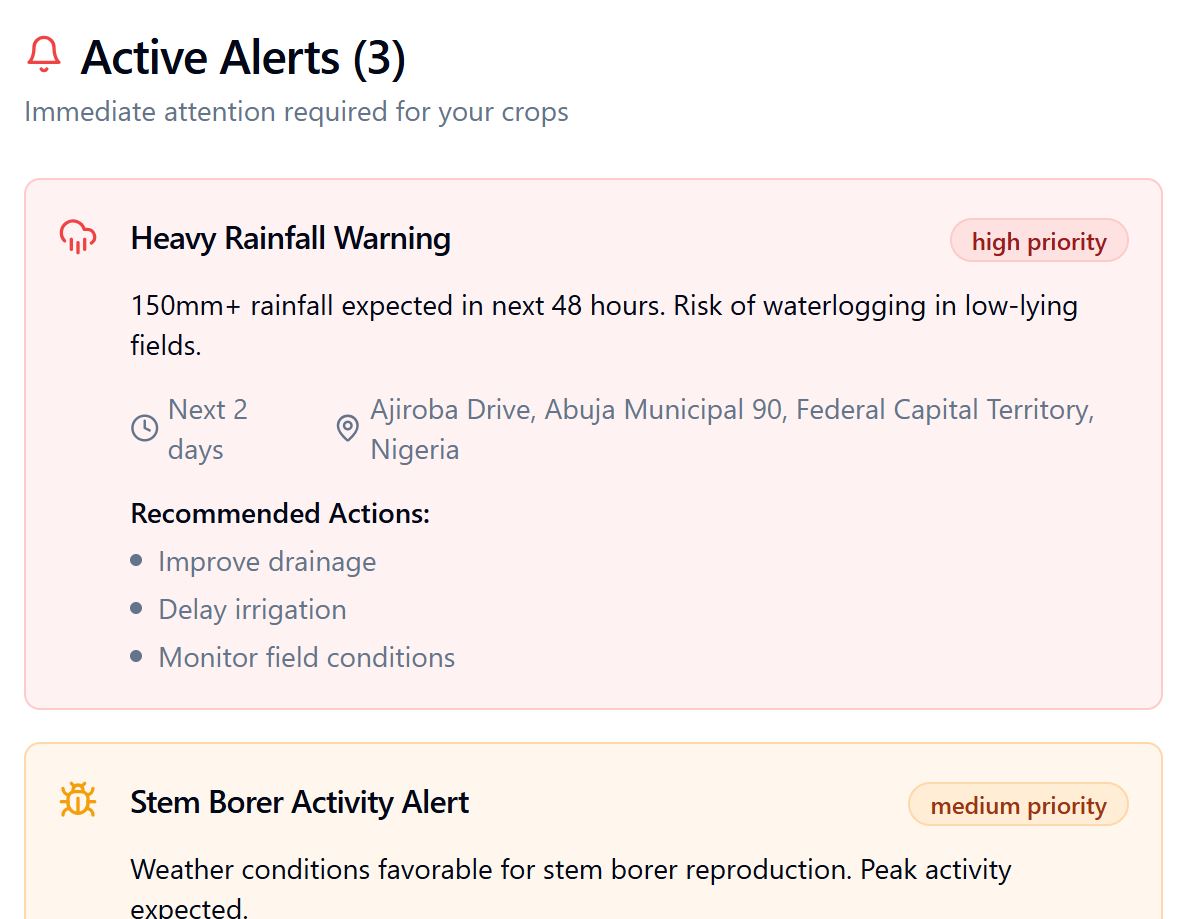Click the rain cloud warning icon
The width and height of the screenshot is (1189, 919).
[x=78, y=237]
